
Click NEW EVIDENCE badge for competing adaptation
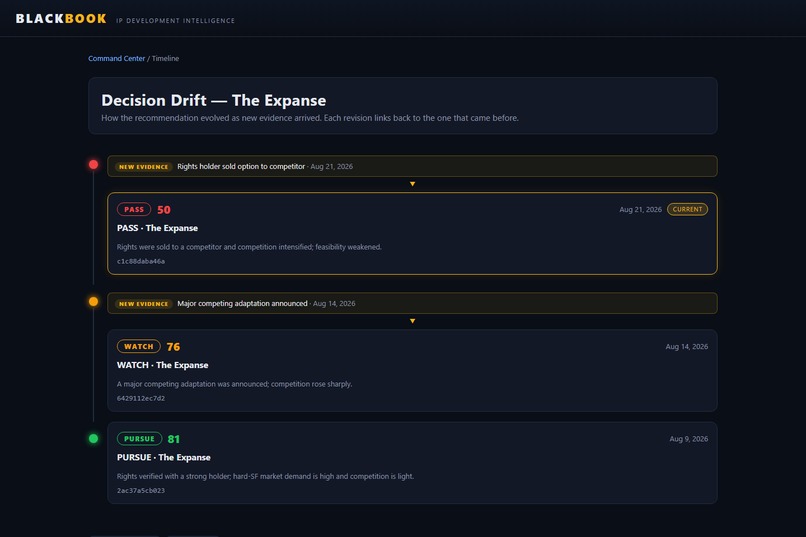point(143,304)
